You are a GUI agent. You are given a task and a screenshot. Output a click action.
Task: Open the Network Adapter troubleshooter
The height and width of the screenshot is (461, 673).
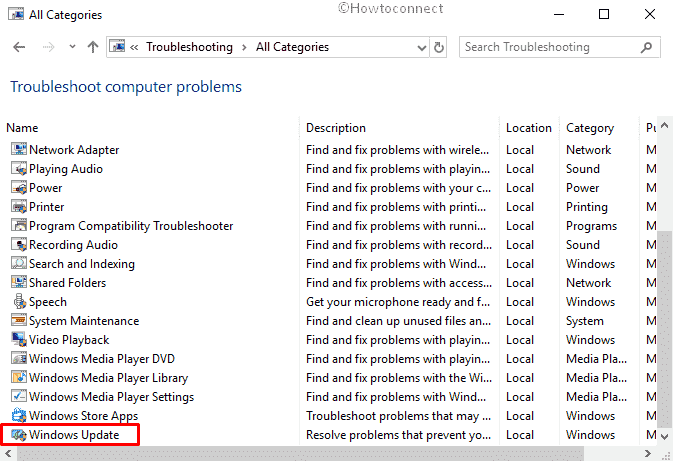(x=74, y=150)
